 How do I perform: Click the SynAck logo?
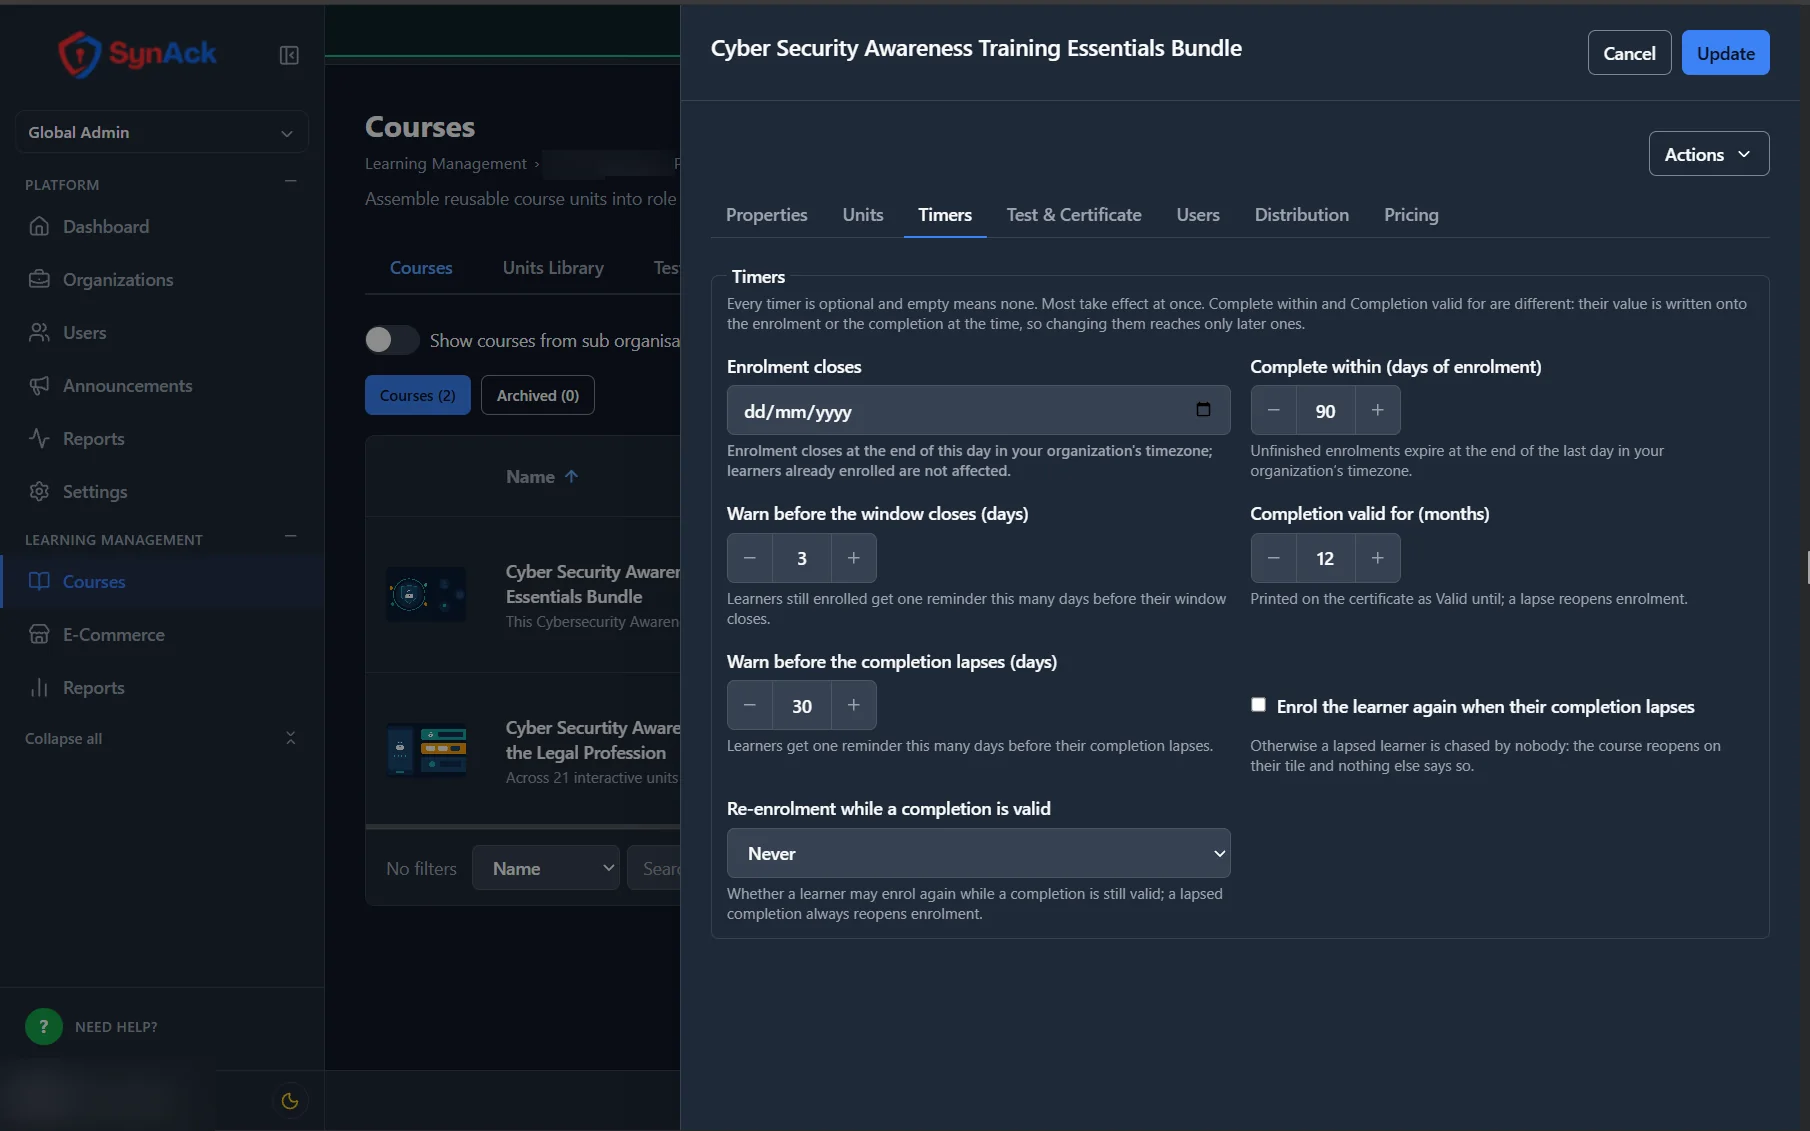137,54
